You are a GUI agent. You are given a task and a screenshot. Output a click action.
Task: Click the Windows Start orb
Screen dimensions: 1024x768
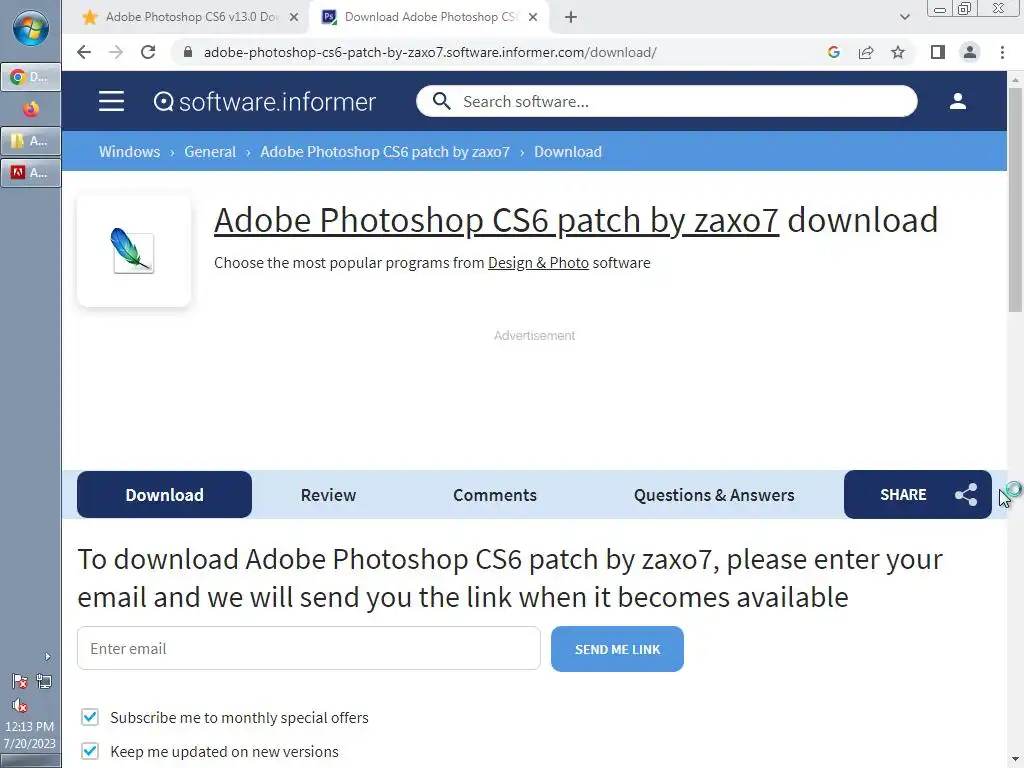pyautogui.click(x=30, y=29)
